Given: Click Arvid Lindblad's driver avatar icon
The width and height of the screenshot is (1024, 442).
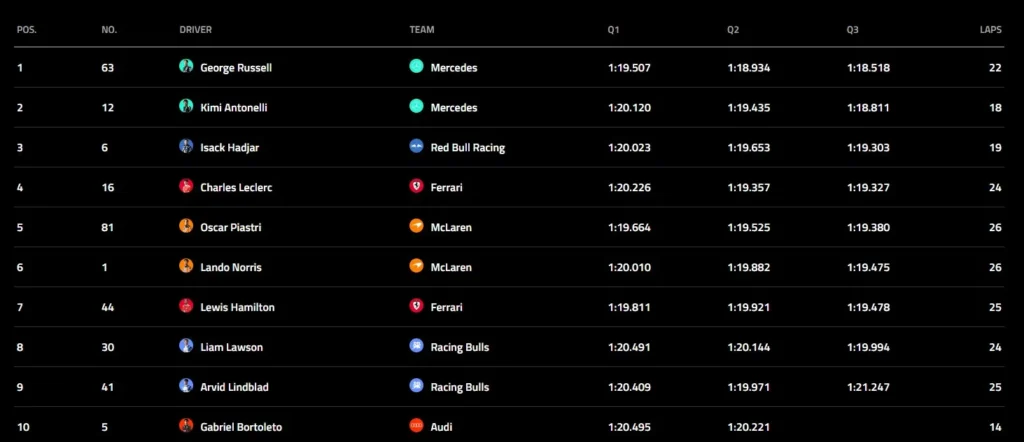Looking at the screenshot, I should (186, 387).
